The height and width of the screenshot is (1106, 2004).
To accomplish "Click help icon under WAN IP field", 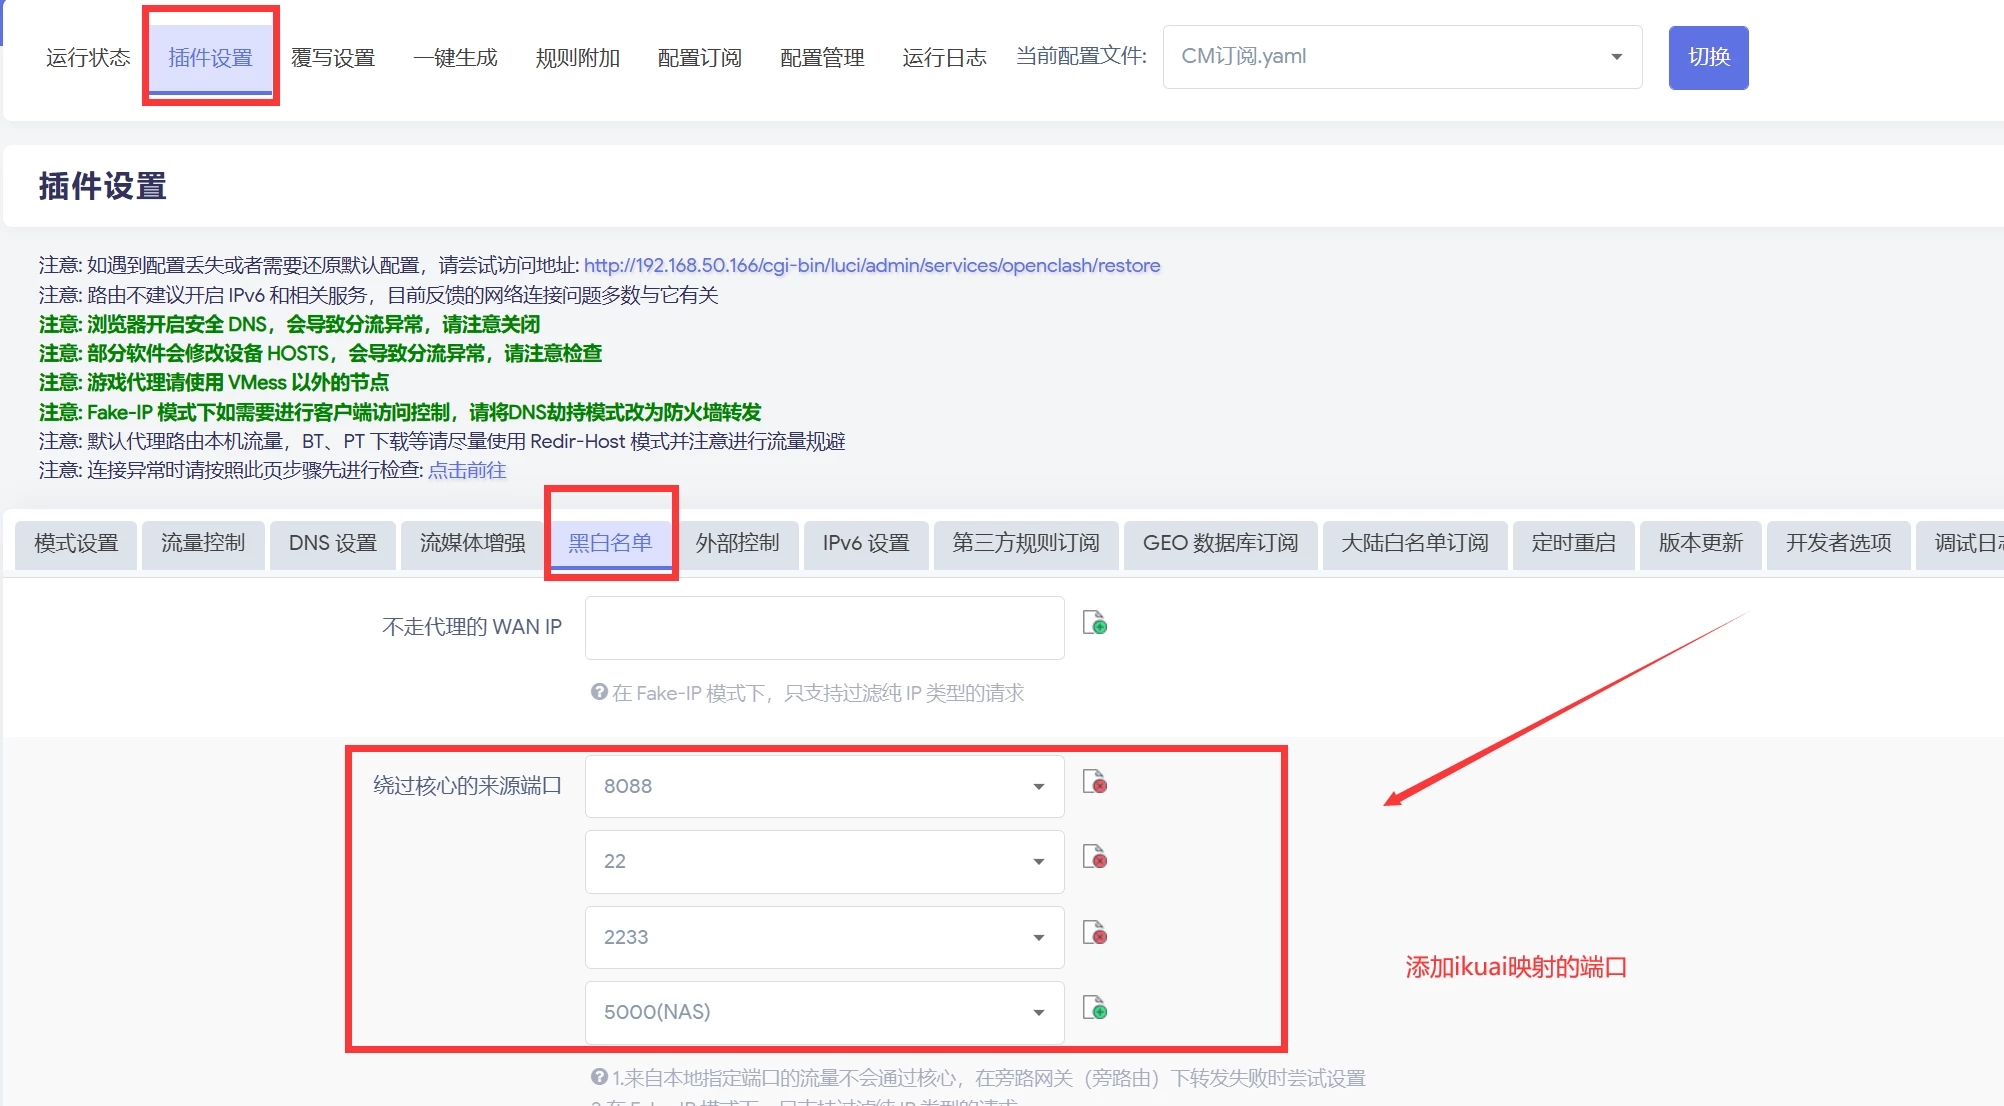I will [599, 692].
